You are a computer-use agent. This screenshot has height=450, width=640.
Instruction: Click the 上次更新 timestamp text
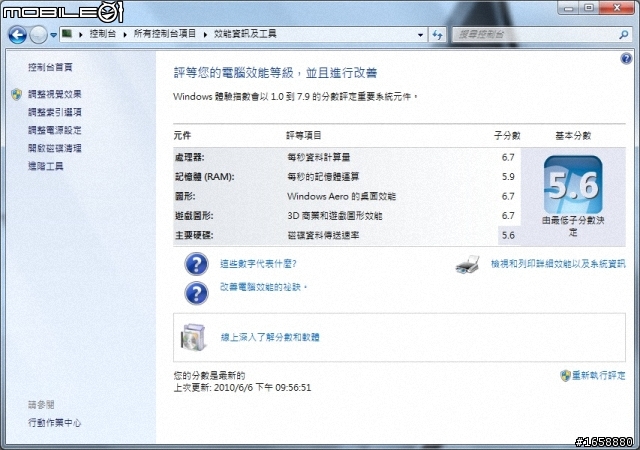click(242, 388)
